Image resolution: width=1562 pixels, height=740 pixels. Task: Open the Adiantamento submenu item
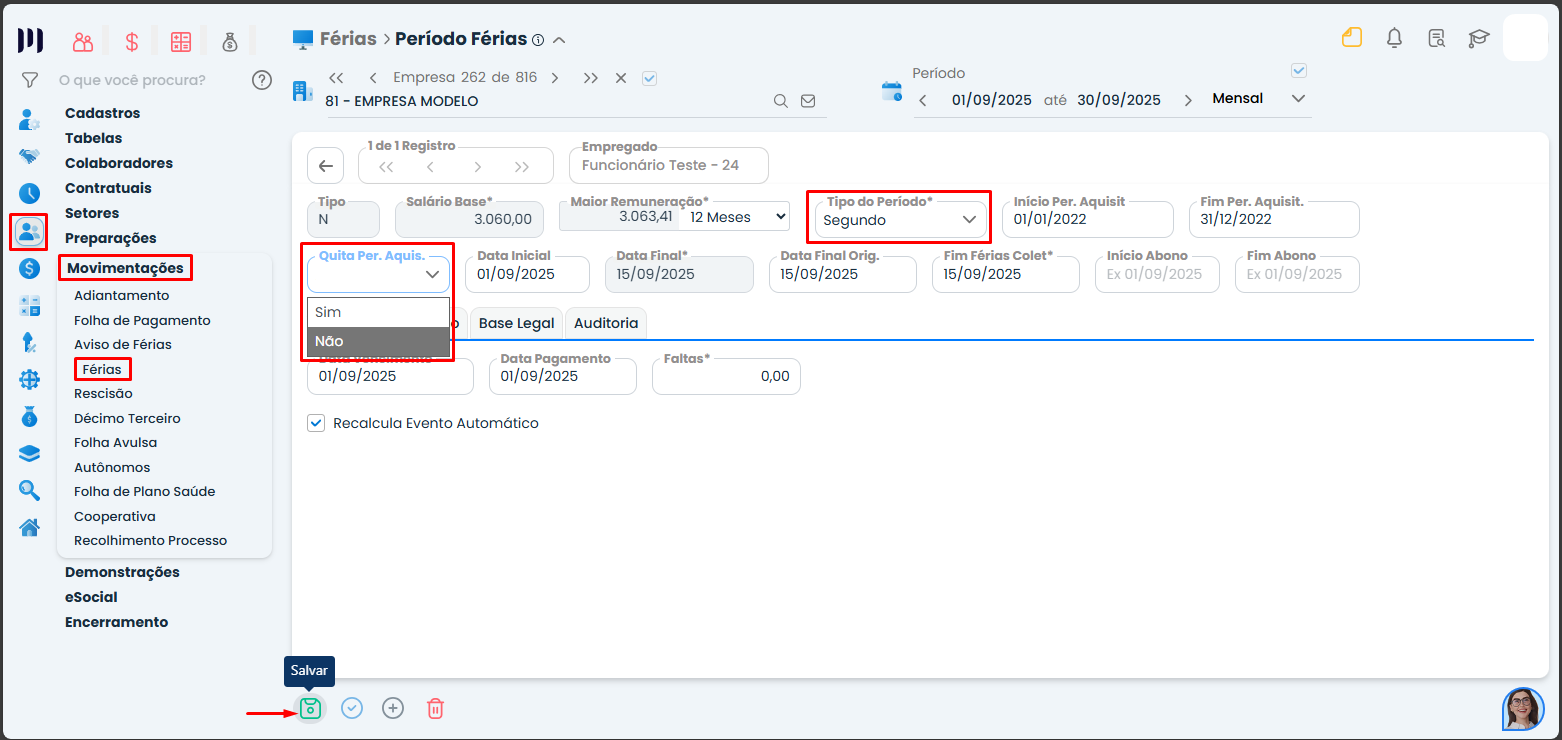(122, 295)
